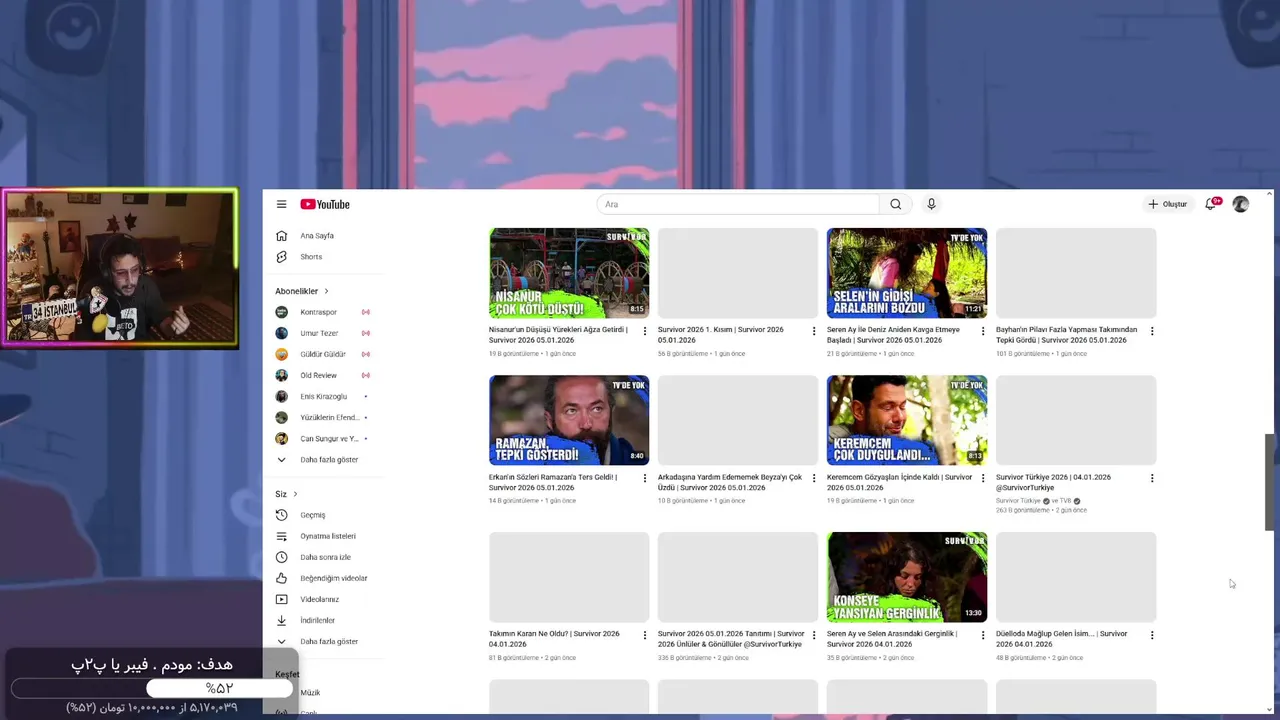This screenshot has height=720, width=1280.
Task: Open options for Survivor 2026 05.01.2026 Tanıtımı
Action: click(x=813, y=635)
